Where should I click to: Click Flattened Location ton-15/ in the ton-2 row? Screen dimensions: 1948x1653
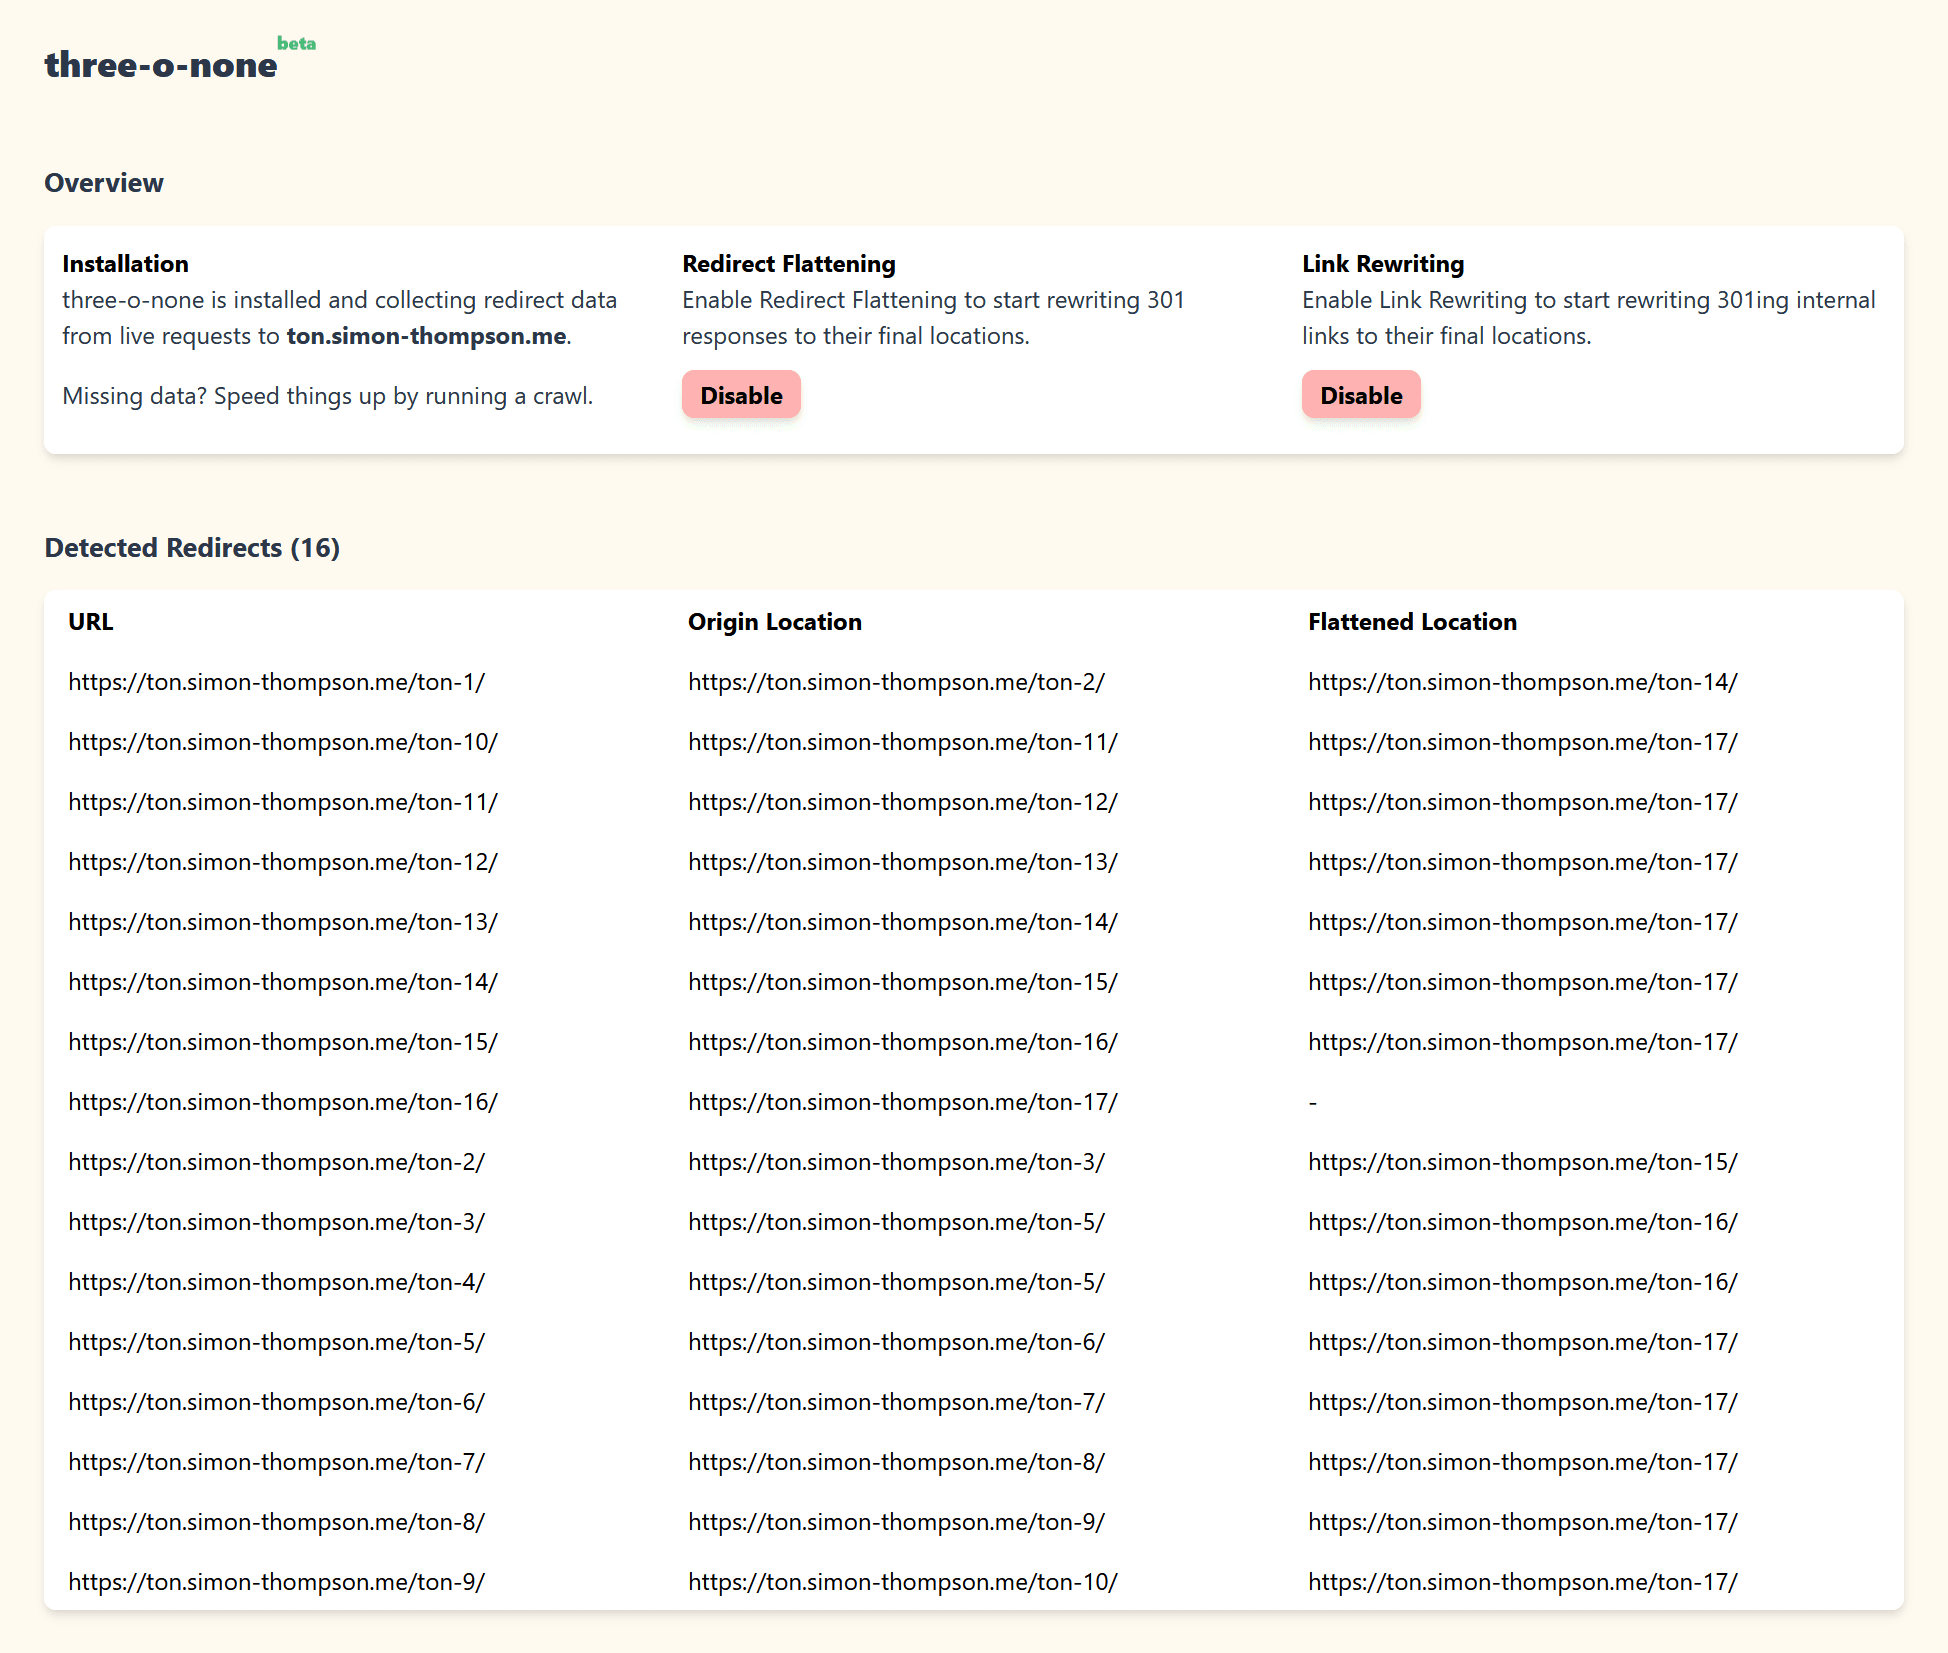click(x=1523, y=1162)
